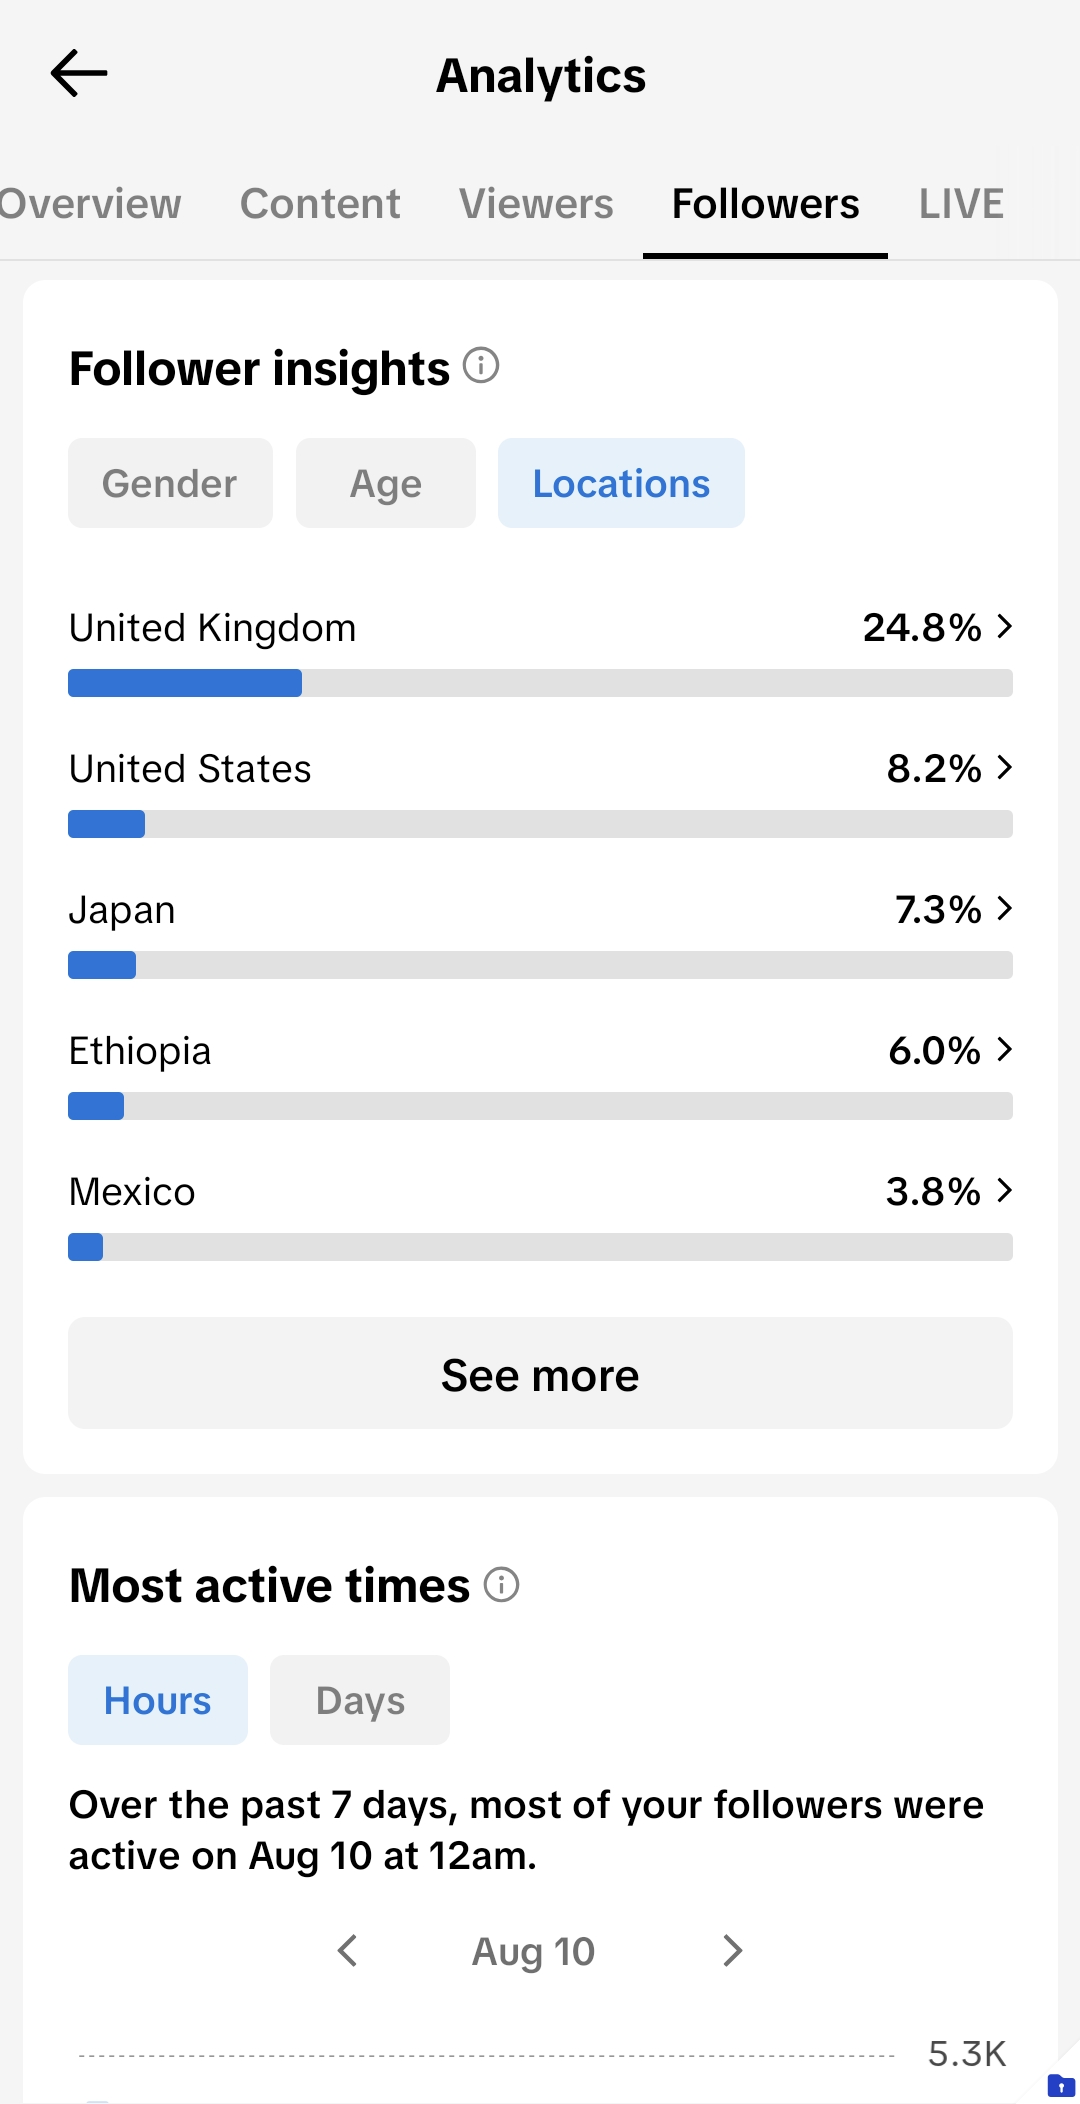Switch active times to Hours
This screenshot has width=1080, height=2104.
point(158,1700)
